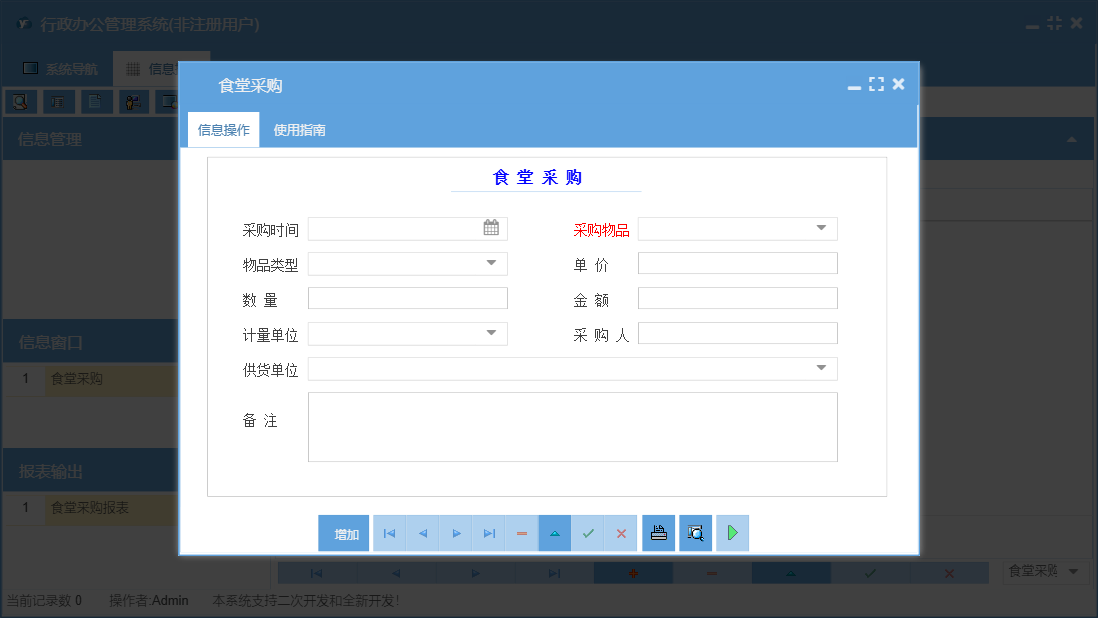Click the search magnifier icon in main toolbar

coord(20,102)
